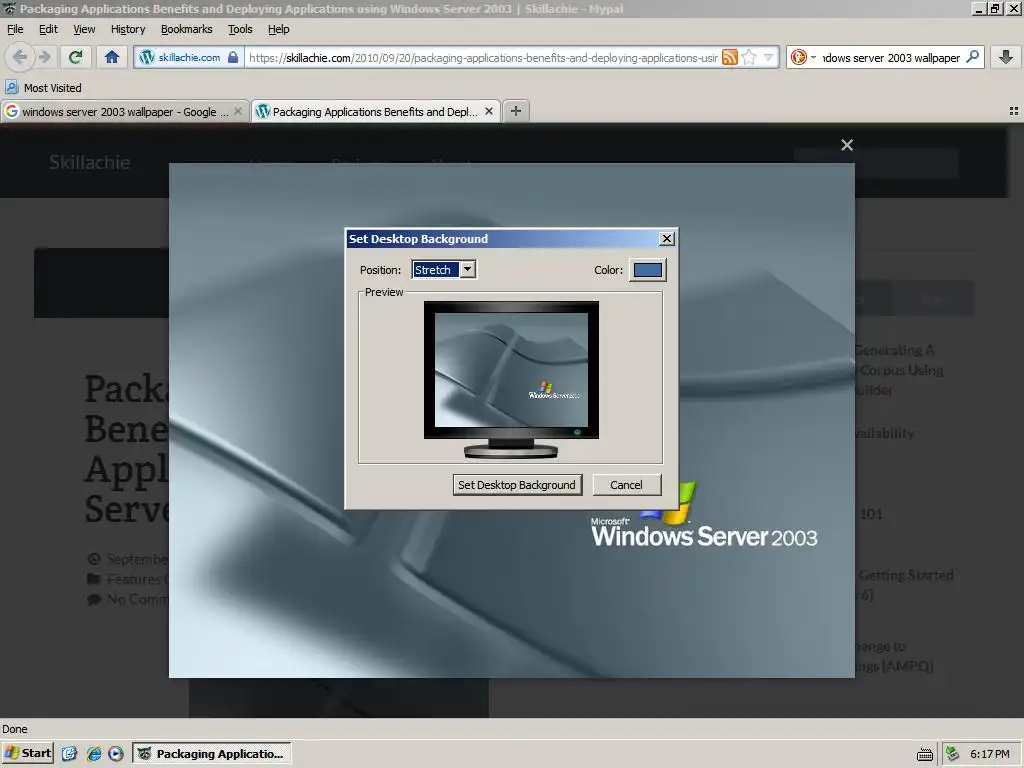Screen dimensions: 1024x768
Task: Click the search magnifier icon
Action: click(972, 57)
